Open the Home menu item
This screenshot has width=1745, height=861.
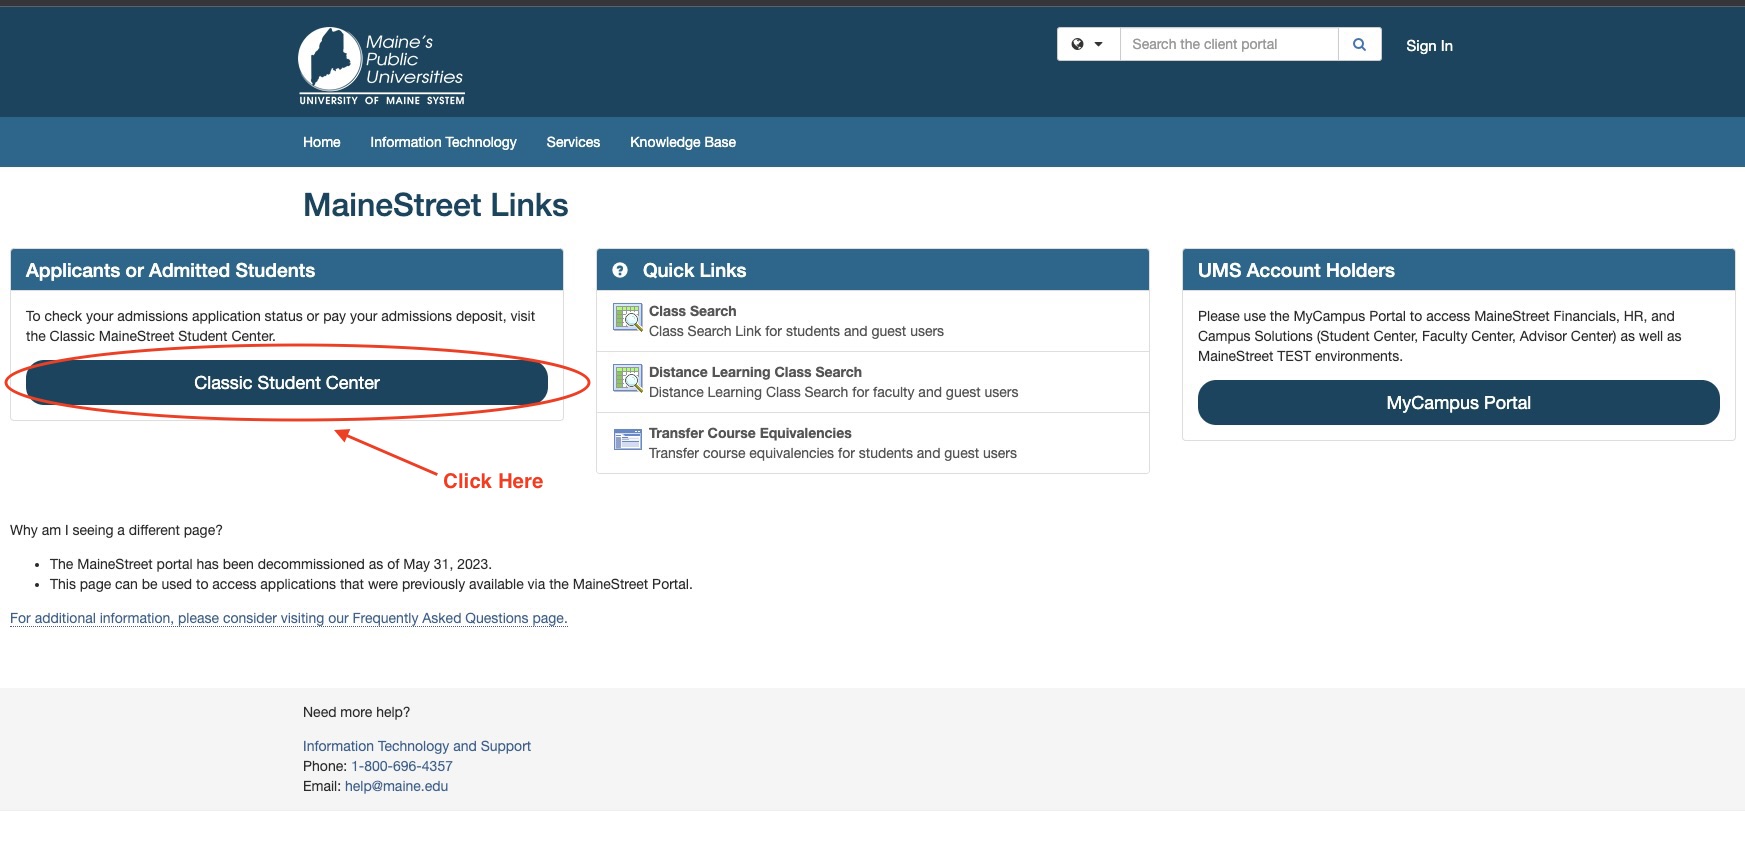(321, 142)
